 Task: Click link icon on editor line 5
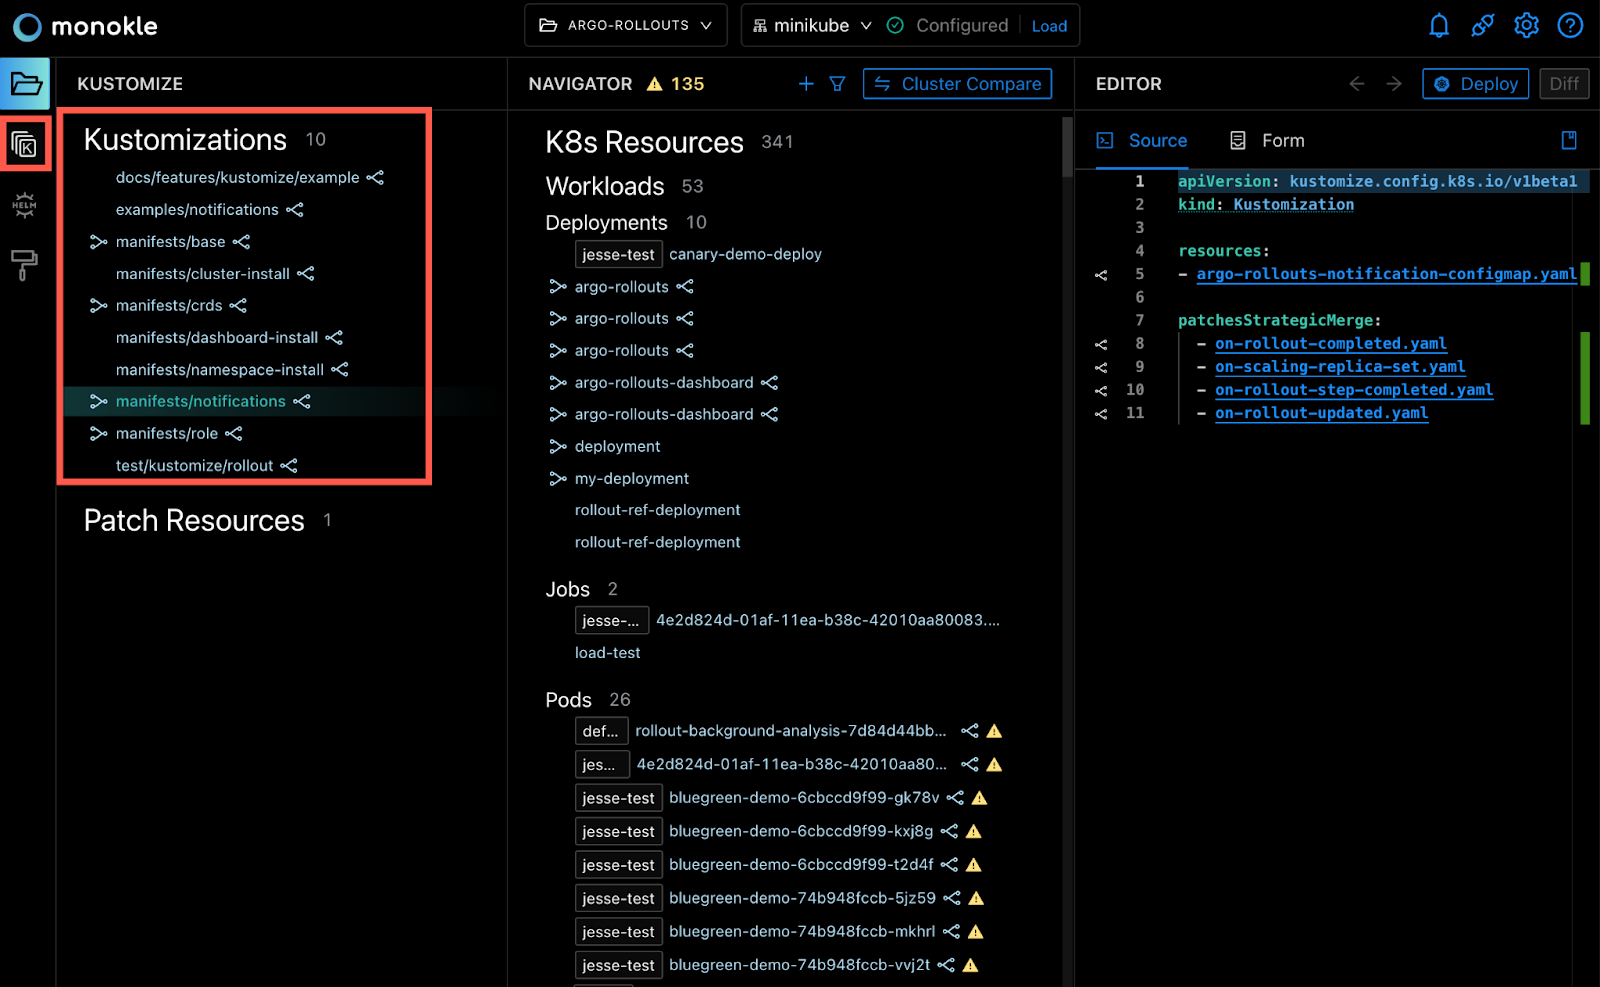(1101, 275)
